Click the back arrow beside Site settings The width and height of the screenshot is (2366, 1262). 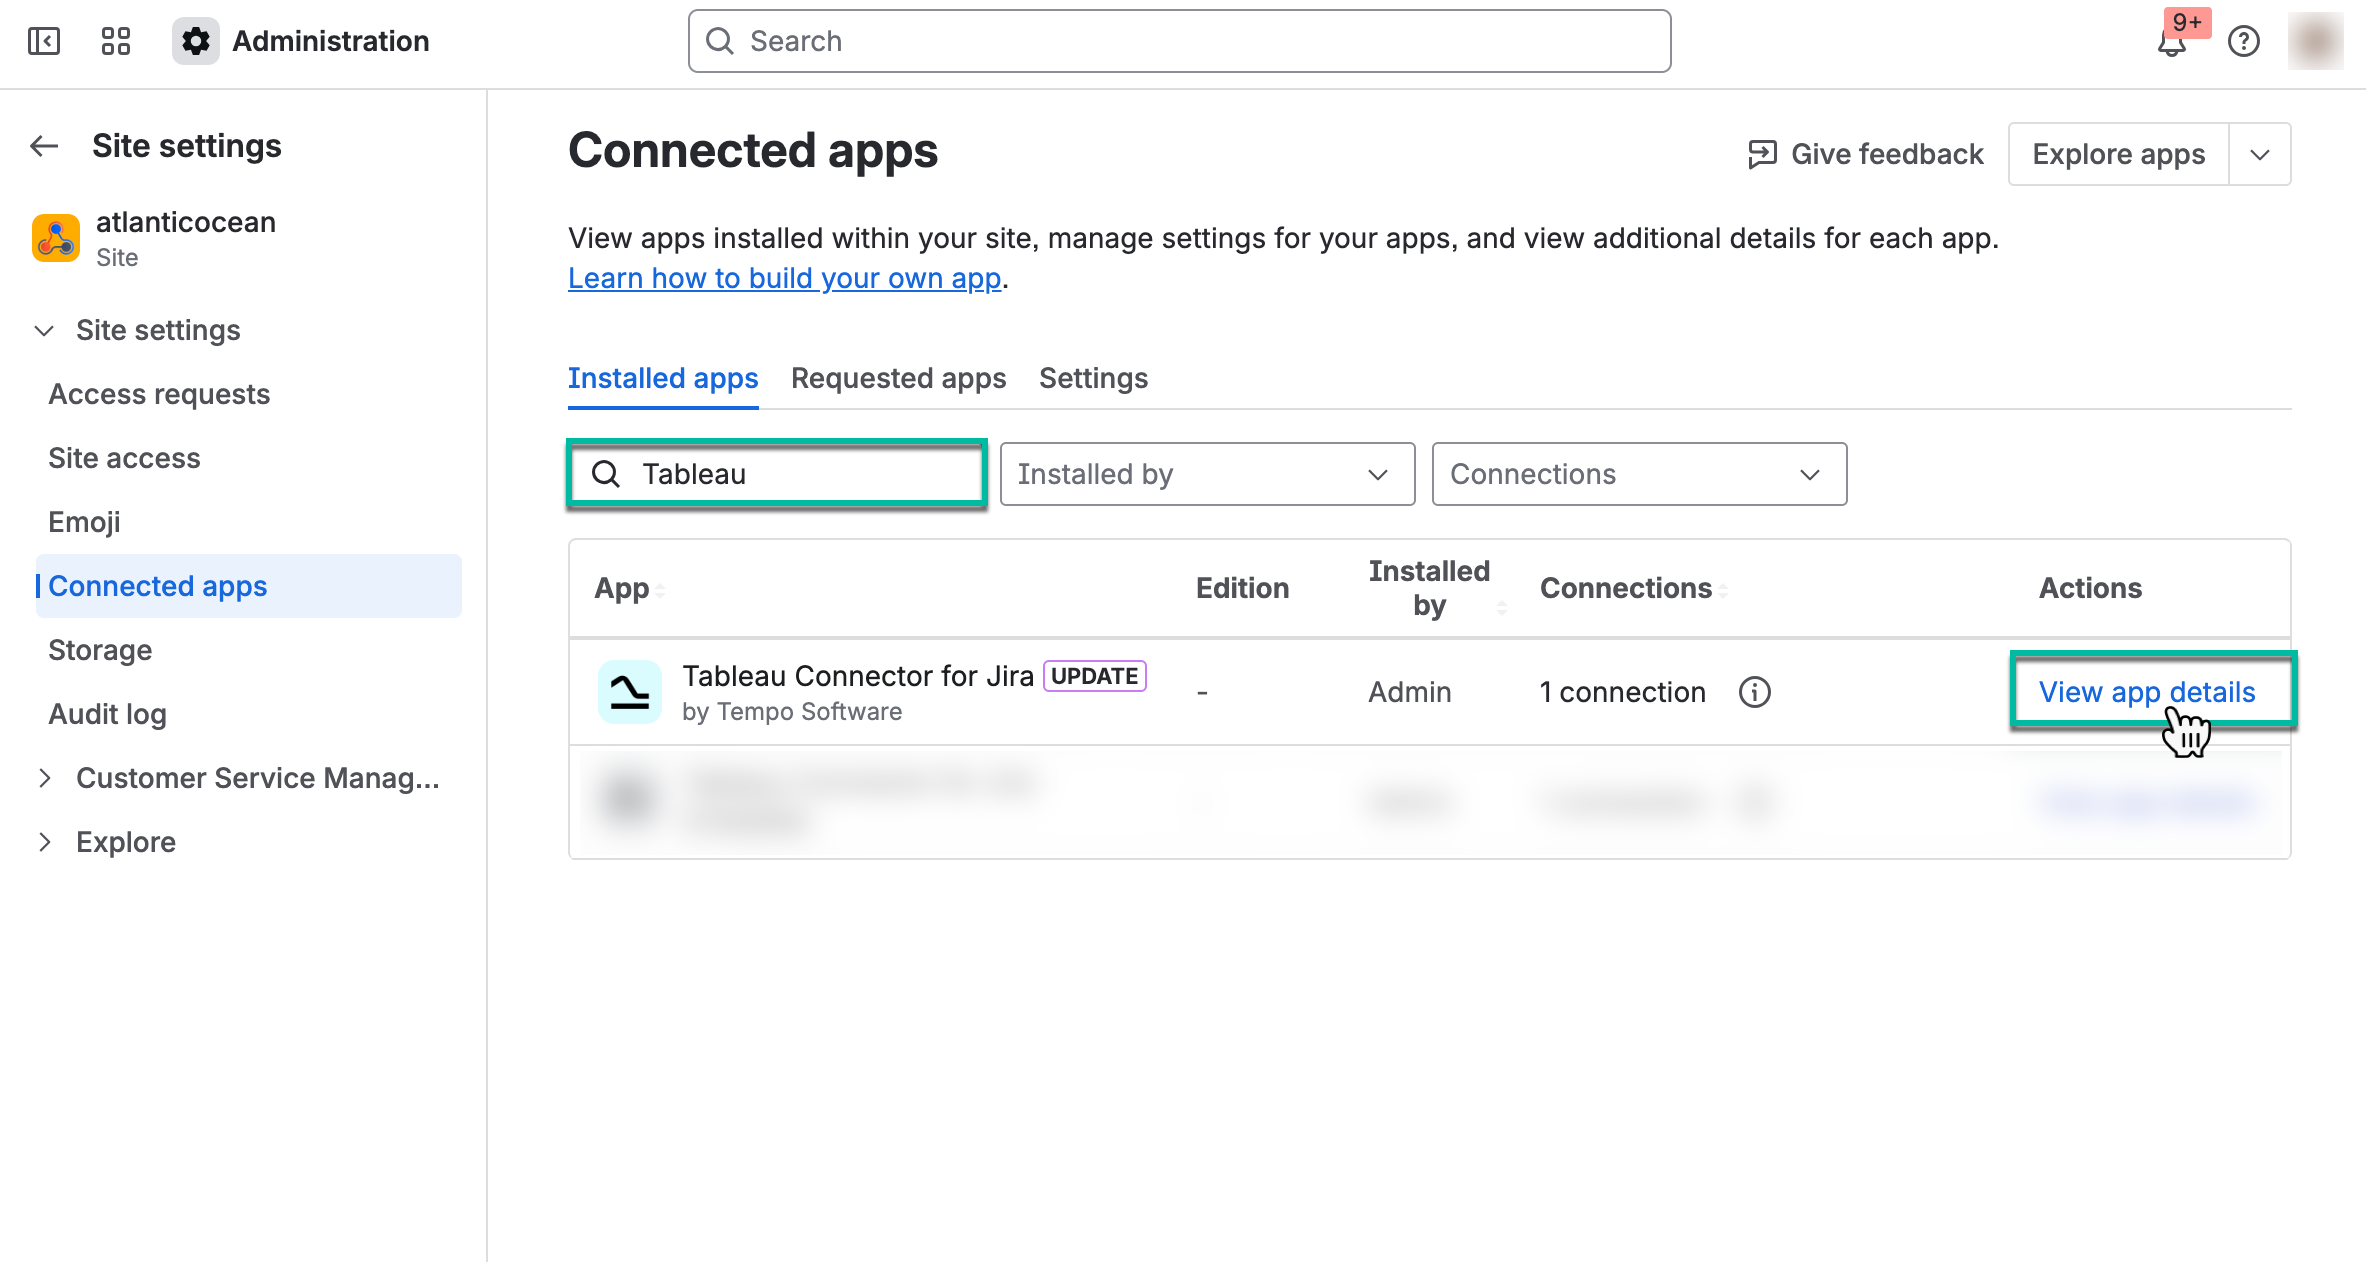[44, 146]
